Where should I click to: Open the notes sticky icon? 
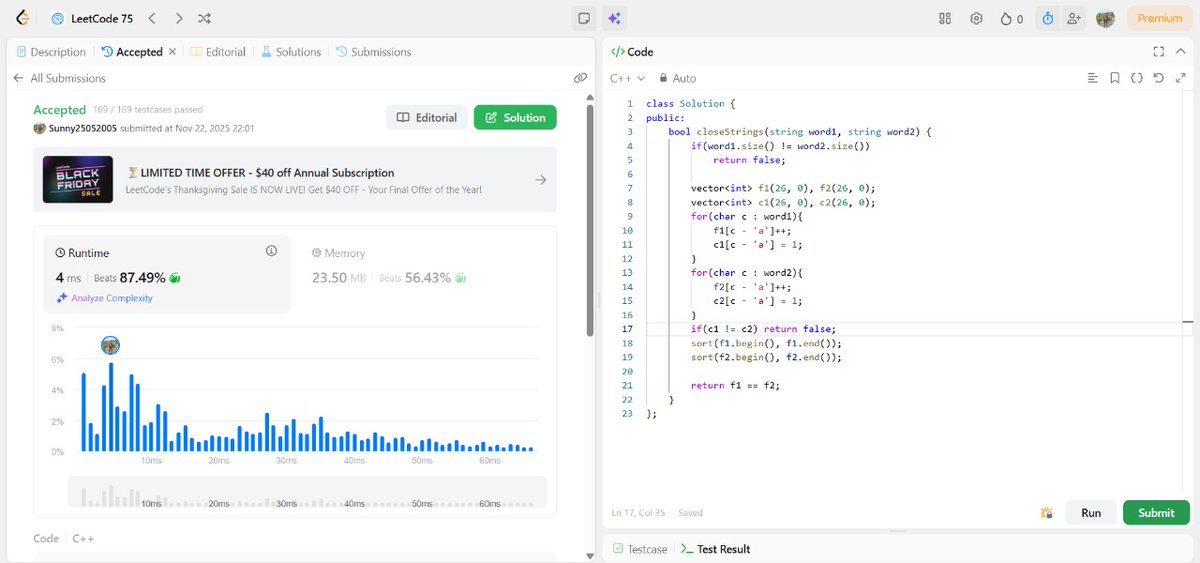point(583,18)
